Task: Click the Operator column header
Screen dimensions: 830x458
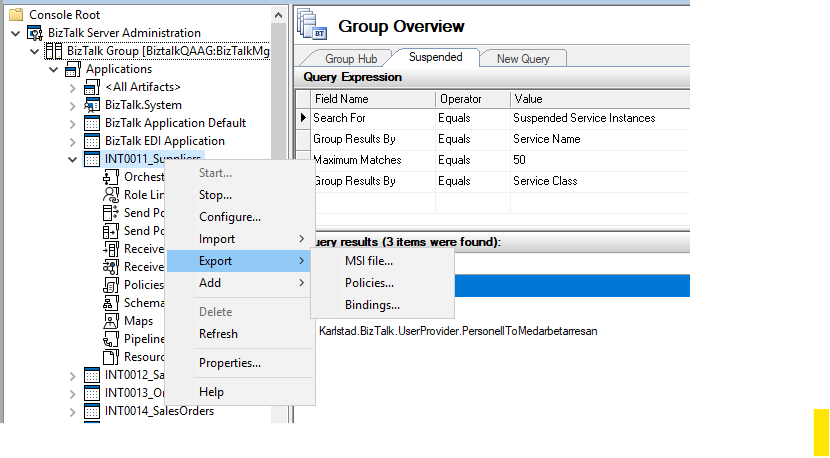Action: 473,99
